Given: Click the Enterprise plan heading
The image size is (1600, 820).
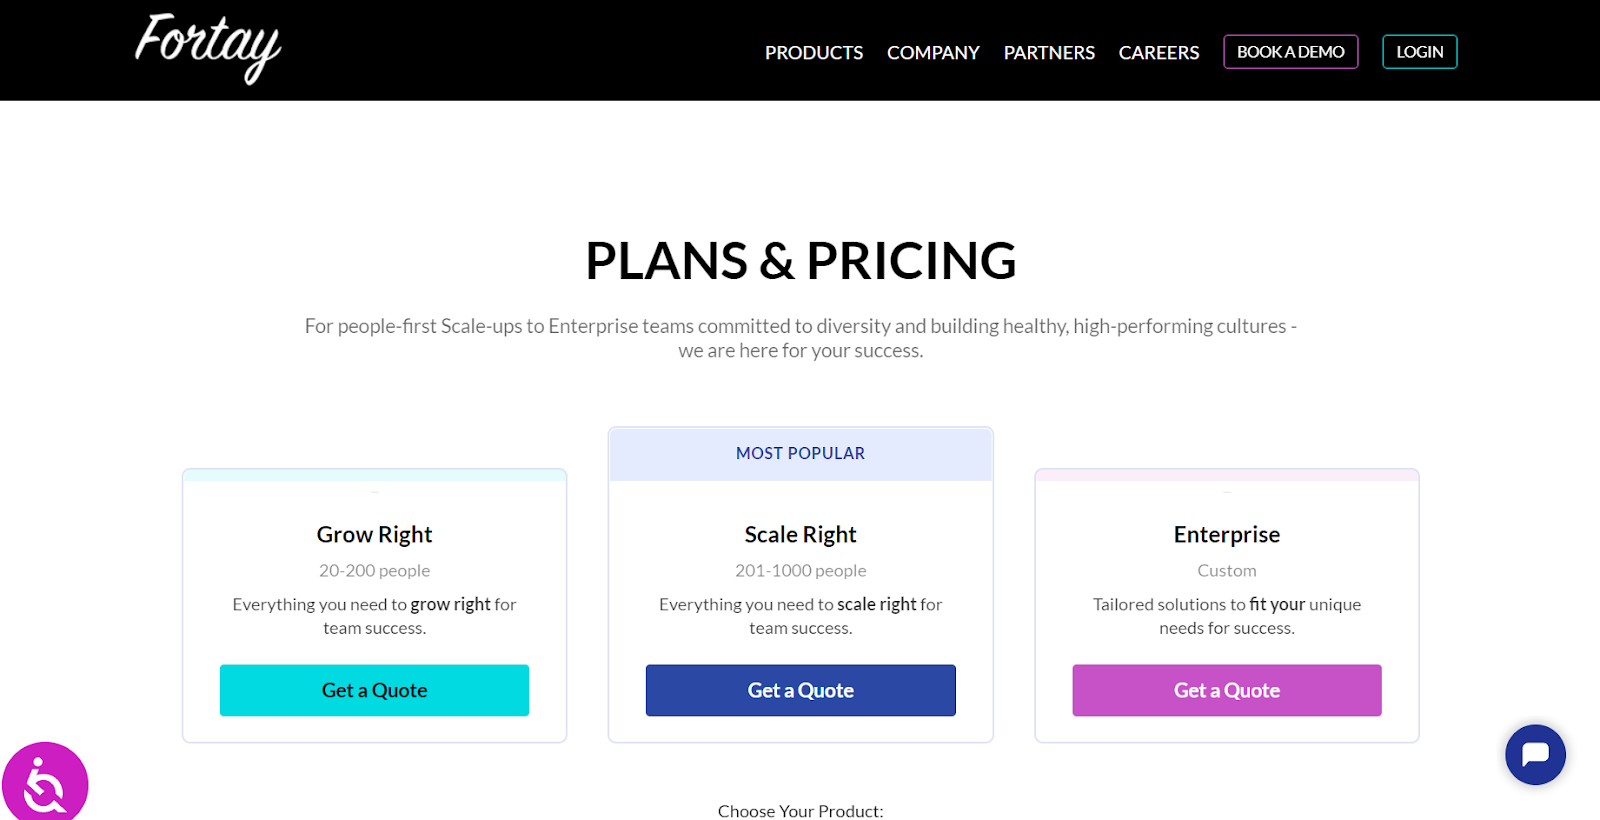Looking at the screenshot, I should click(x=1226, y=535).
